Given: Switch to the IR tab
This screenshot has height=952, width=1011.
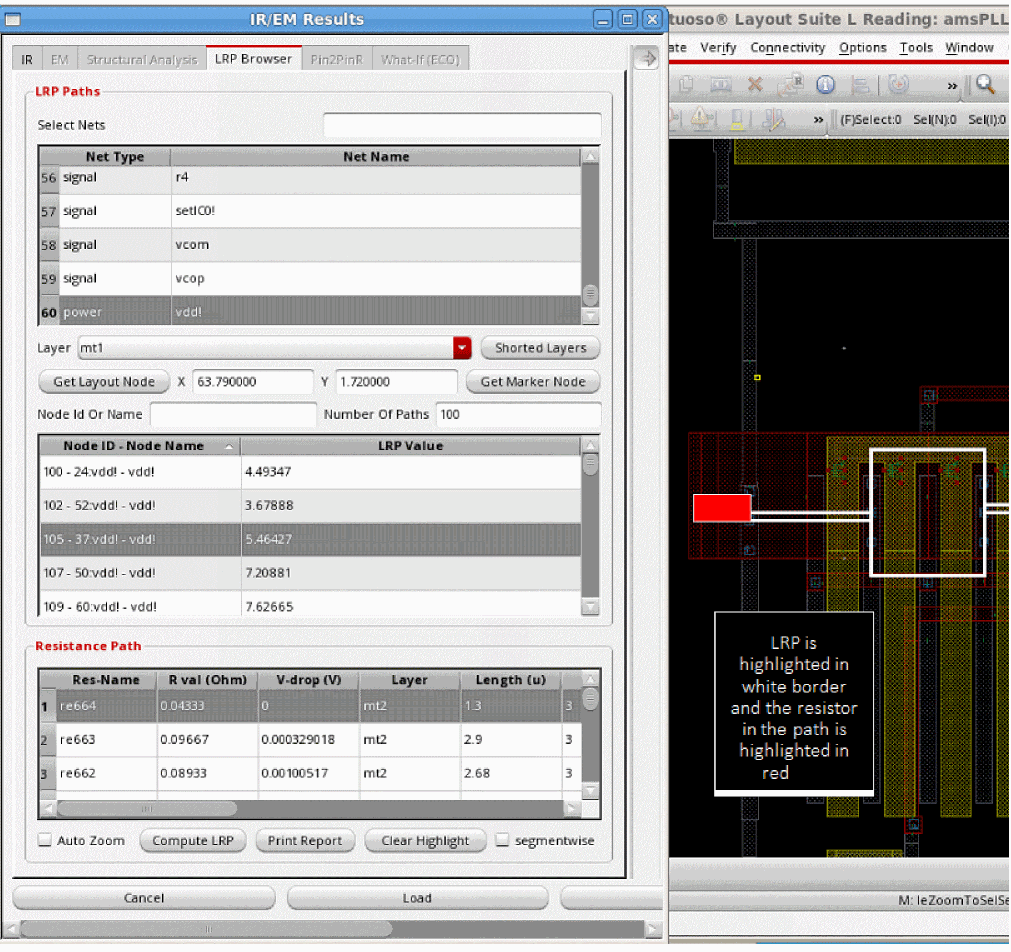Looking at the screenshot, I should pyautogui.click(x=27, y=59).
